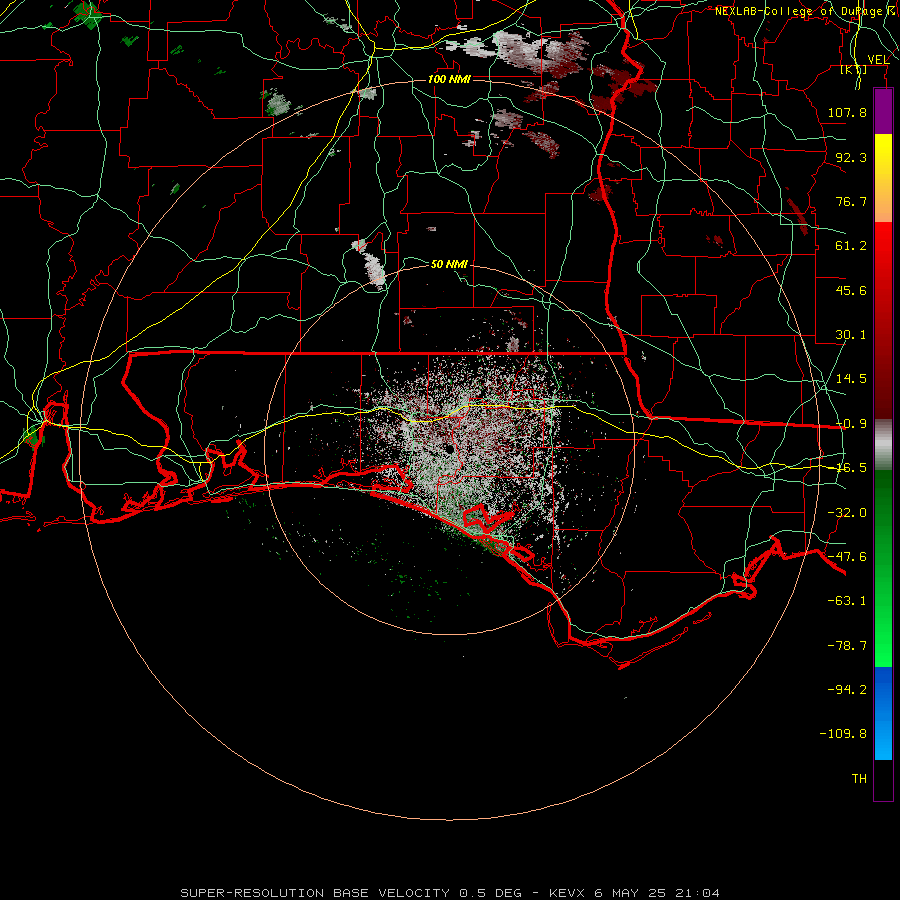
Task: Click the -32.0 velocity legend value
Action: point(847,513)
